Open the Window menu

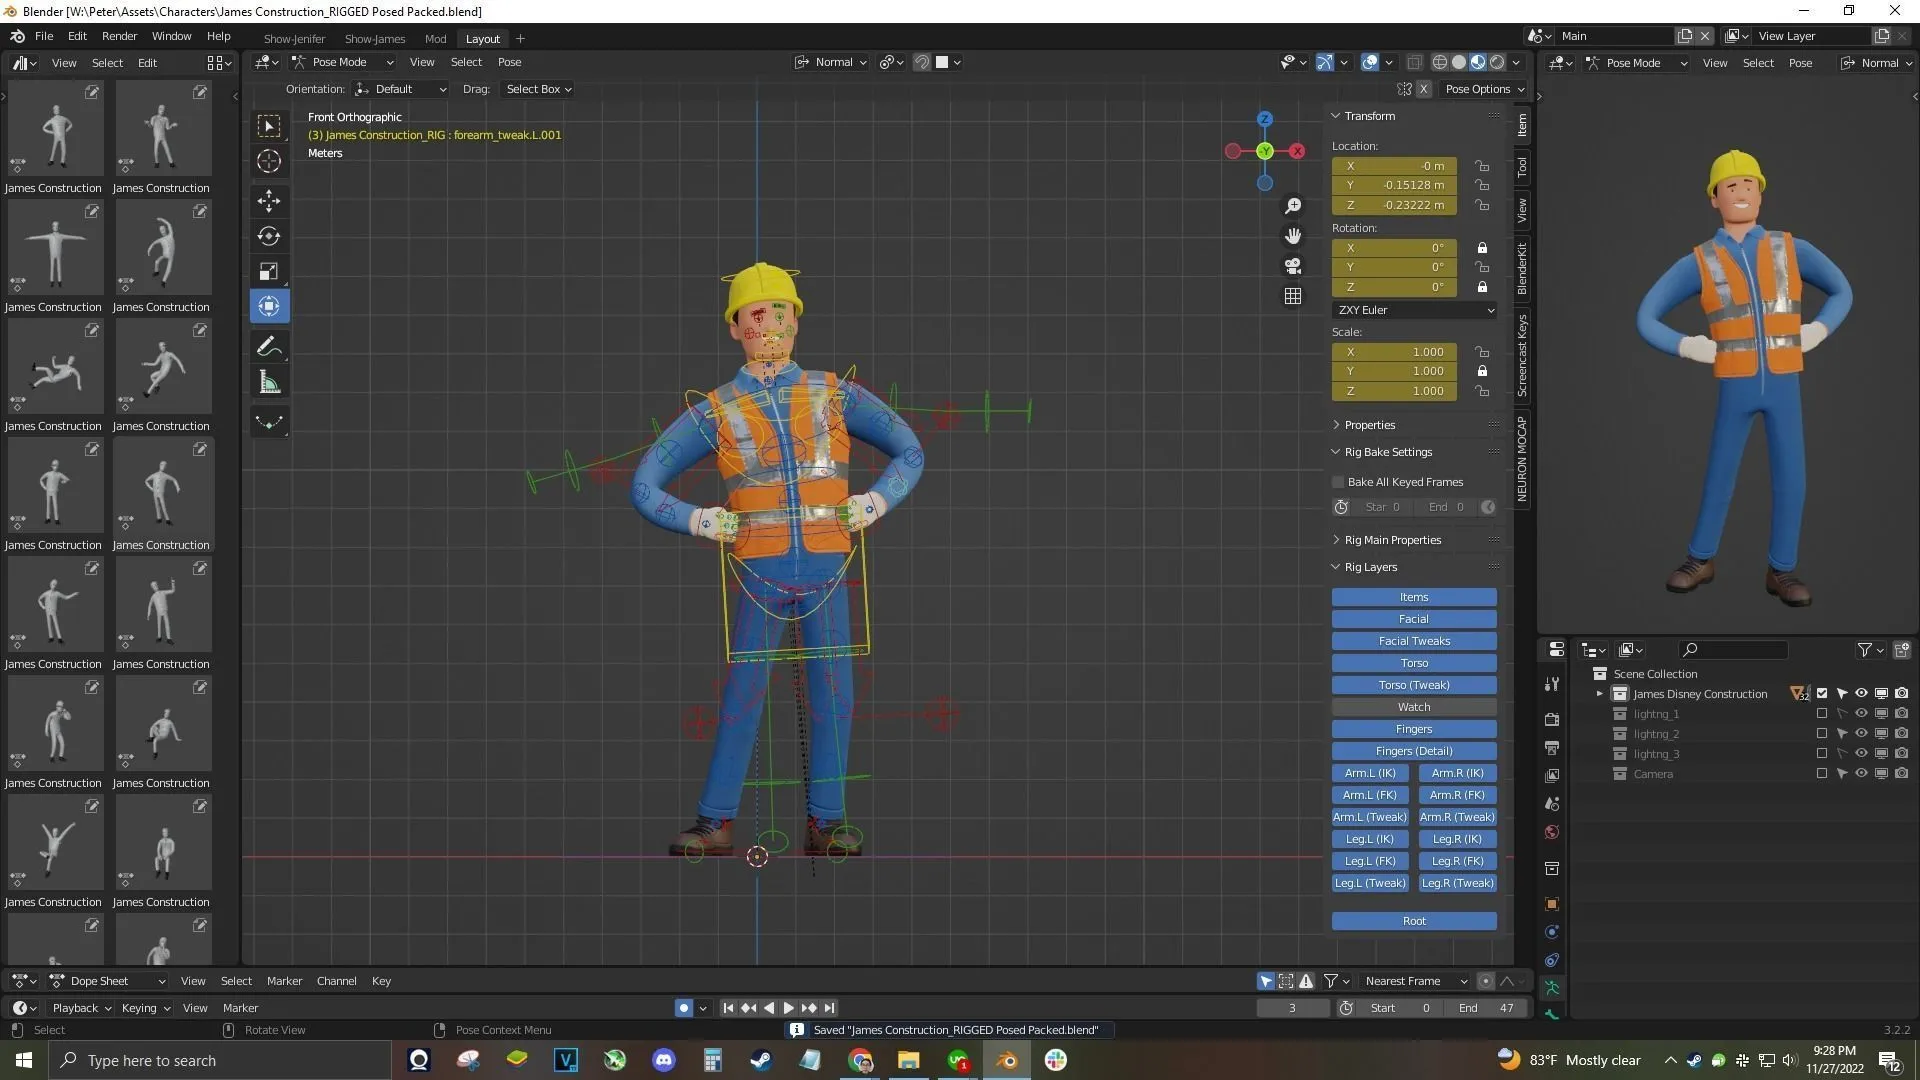(x=170, y=36)
